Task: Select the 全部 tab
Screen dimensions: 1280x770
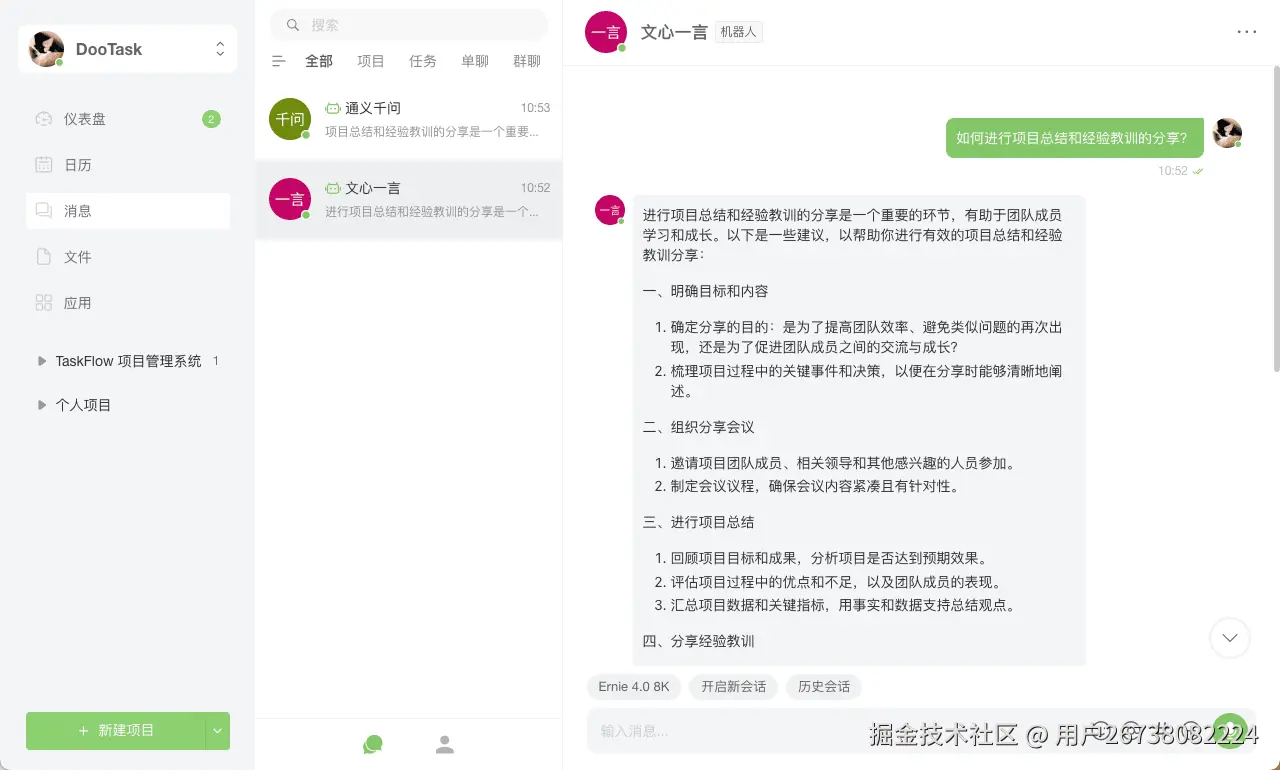Action: pos(319,61)
